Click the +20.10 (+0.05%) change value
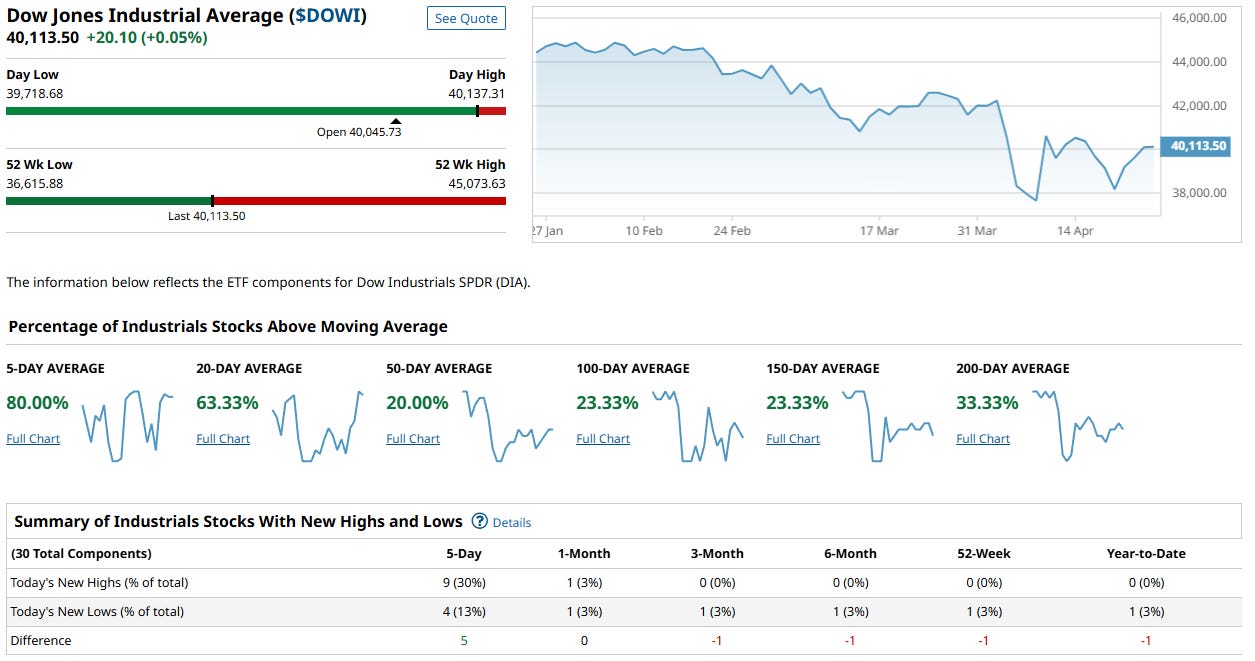Image resolution: width=1255 pixels, height=661 pixels. coord(147,38)
